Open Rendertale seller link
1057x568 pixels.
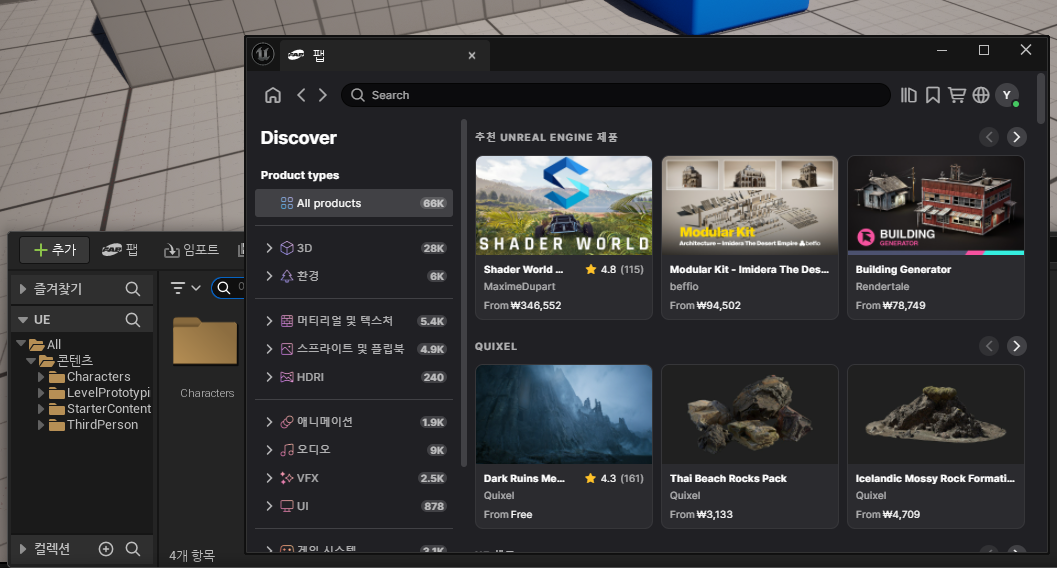(x=882, y=286)
